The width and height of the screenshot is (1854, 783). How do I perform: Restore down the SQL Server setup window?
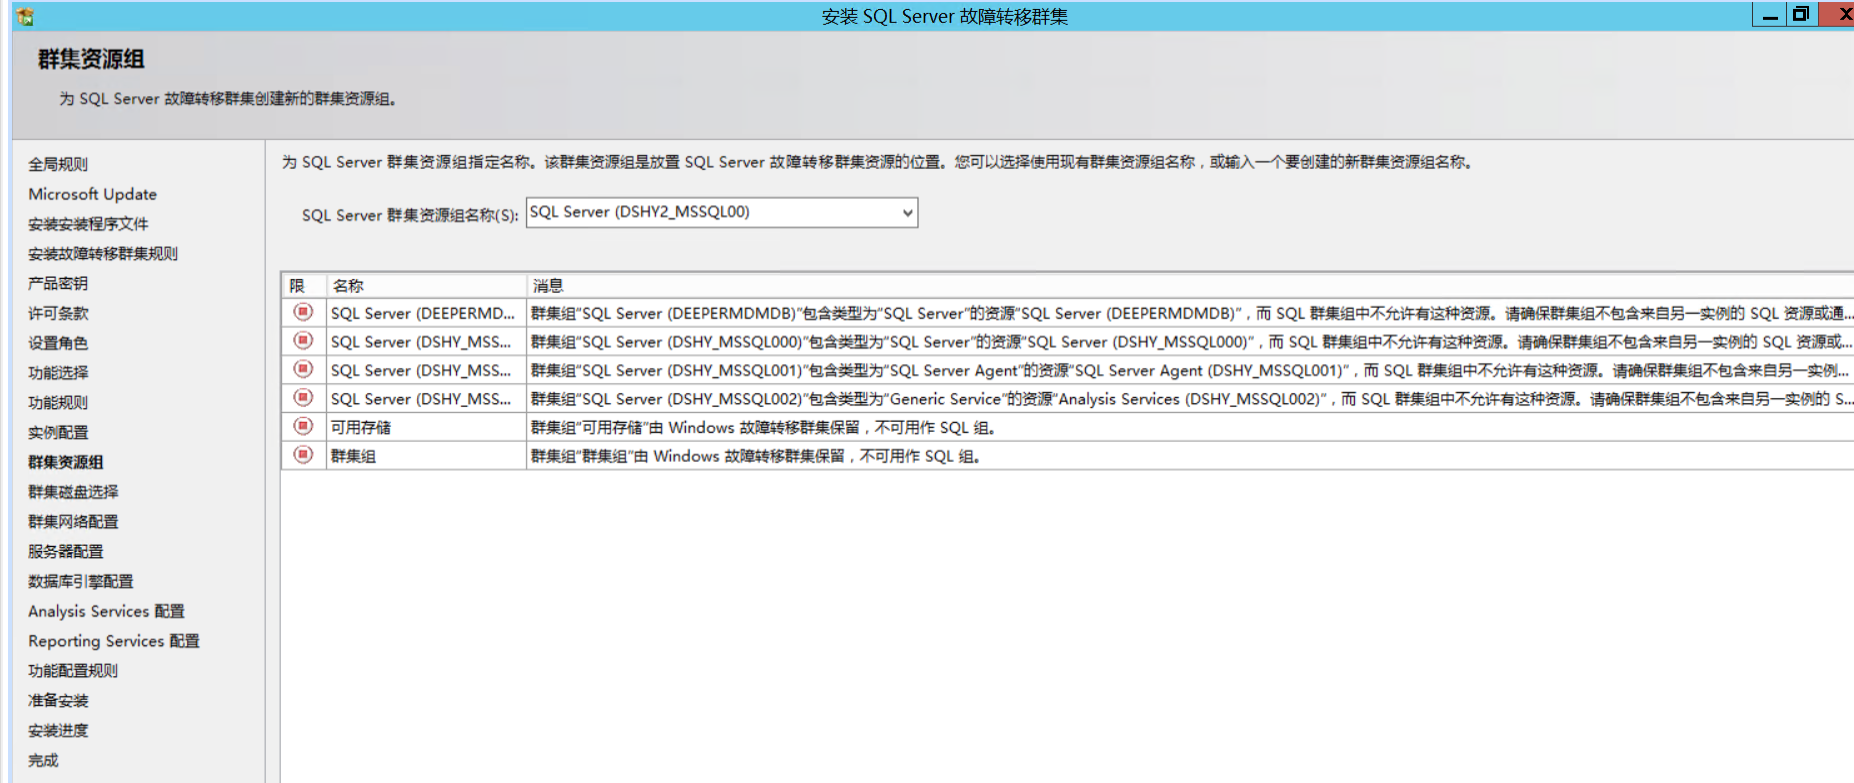tap(1801, 15)
